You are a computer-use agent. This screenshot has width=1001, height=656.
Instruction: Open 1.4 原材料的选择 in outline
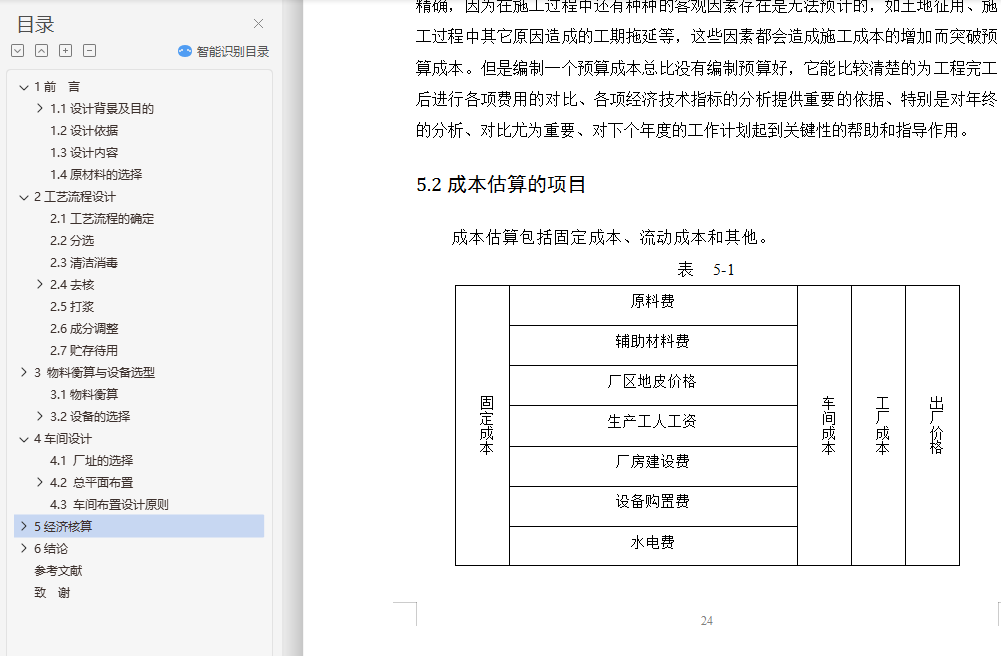coord(96,174)
